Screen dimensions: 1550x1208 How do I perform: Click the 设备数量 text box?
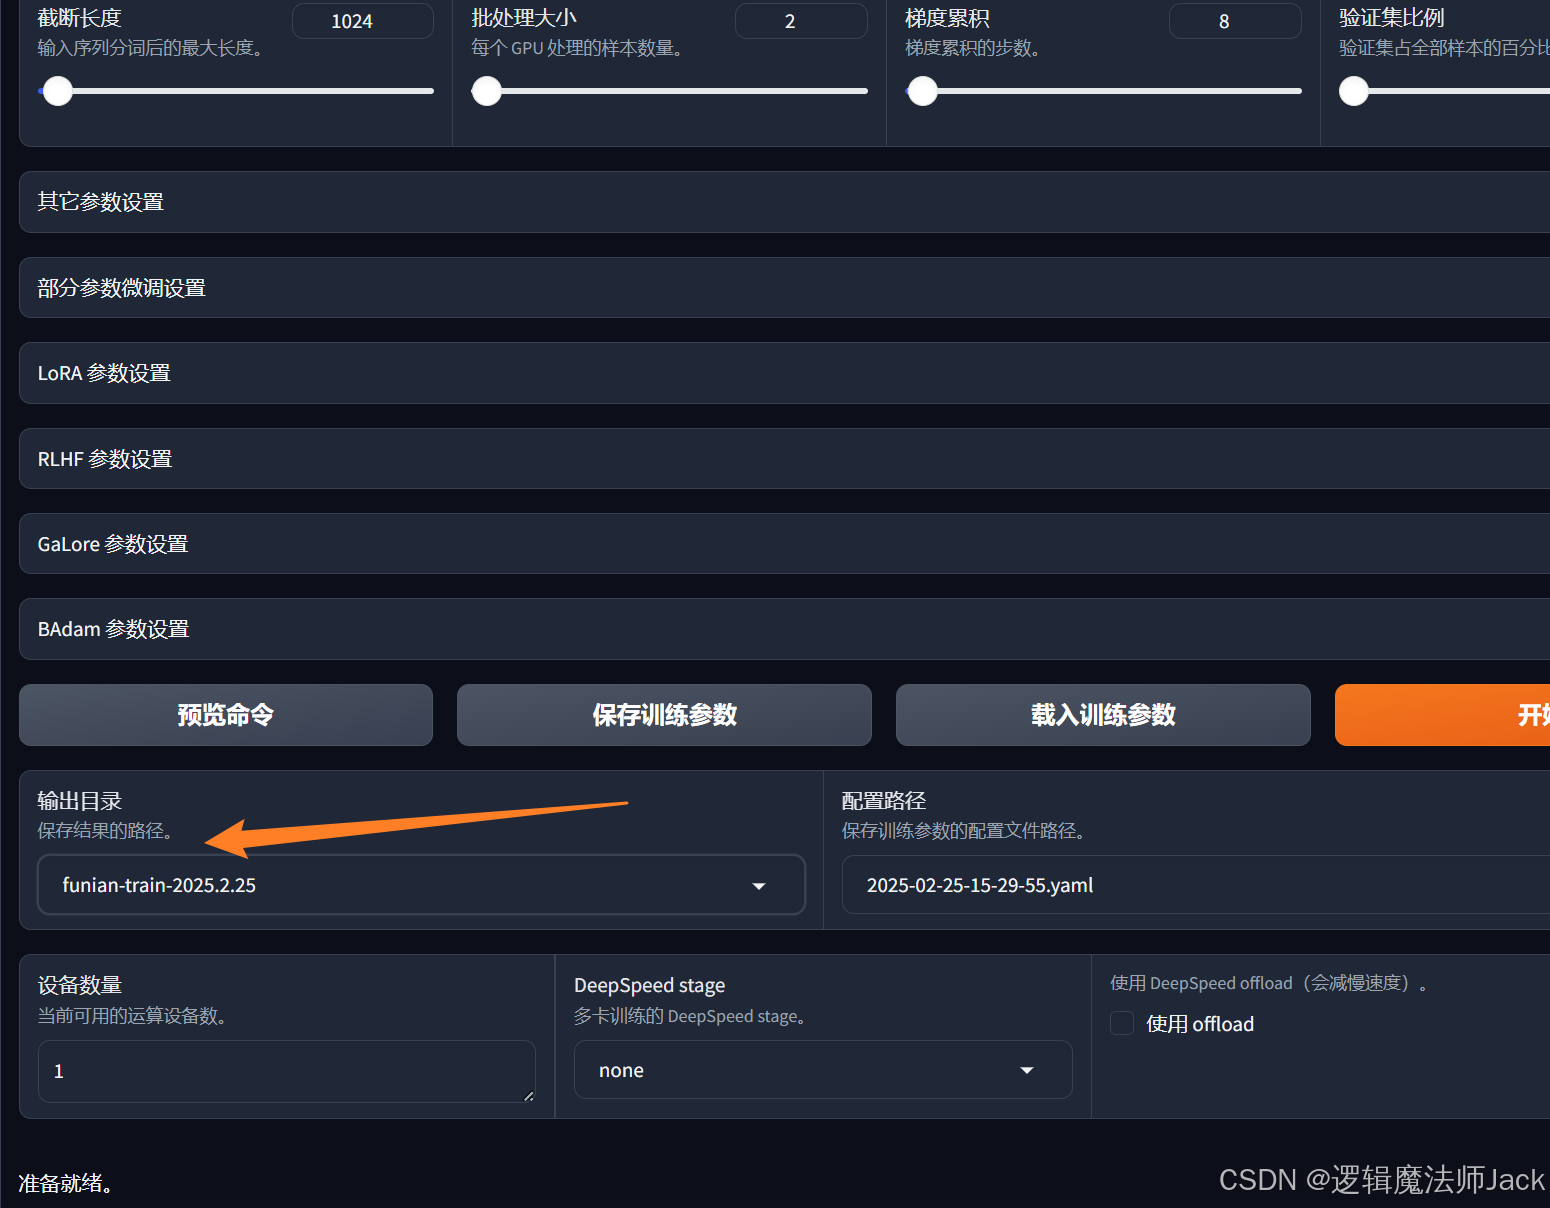pos(286,1071)
